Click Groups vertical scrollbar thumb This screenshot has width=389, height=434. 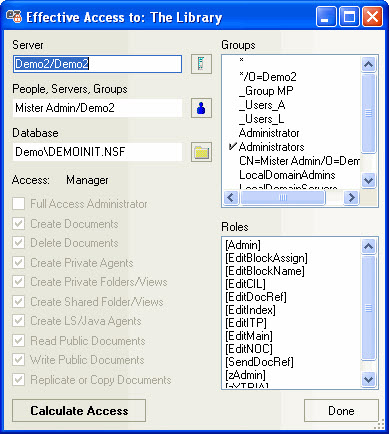[368, 113]
